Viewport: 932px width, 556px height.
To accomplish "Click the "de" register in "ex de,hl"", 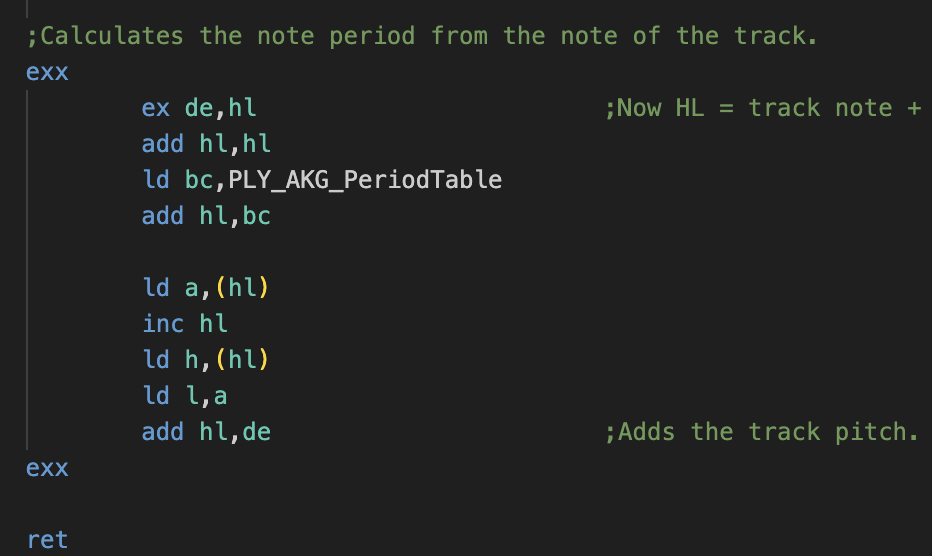I will (198, 108).
